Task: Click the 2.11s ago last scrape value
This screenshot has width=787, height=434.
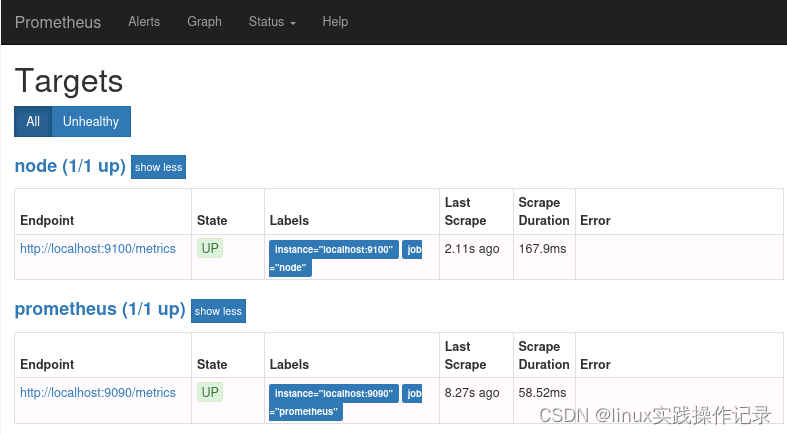Action: (472, 248)
